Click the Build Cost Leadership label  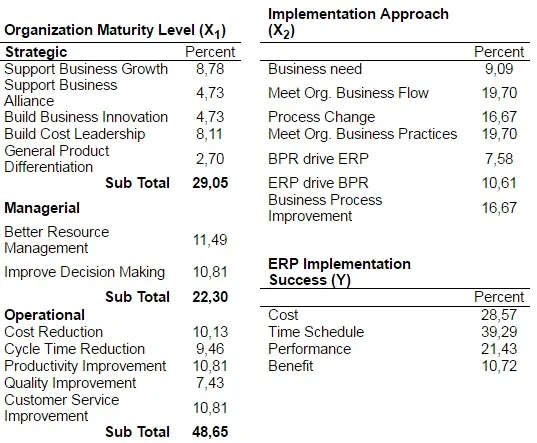click(x=75, y=134)
